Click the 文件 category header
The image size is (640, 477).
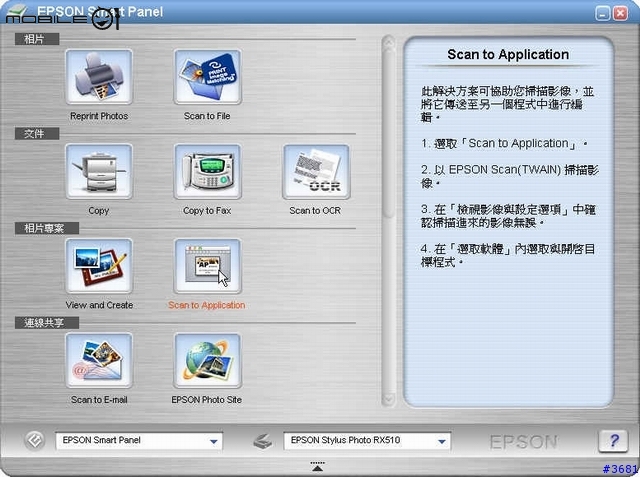pos(37,134)
